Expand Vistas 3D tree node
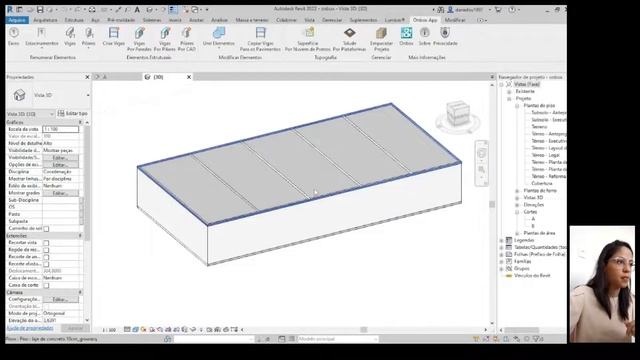Image resolution: width=640 pixels, height=360 pixels. 517,198
